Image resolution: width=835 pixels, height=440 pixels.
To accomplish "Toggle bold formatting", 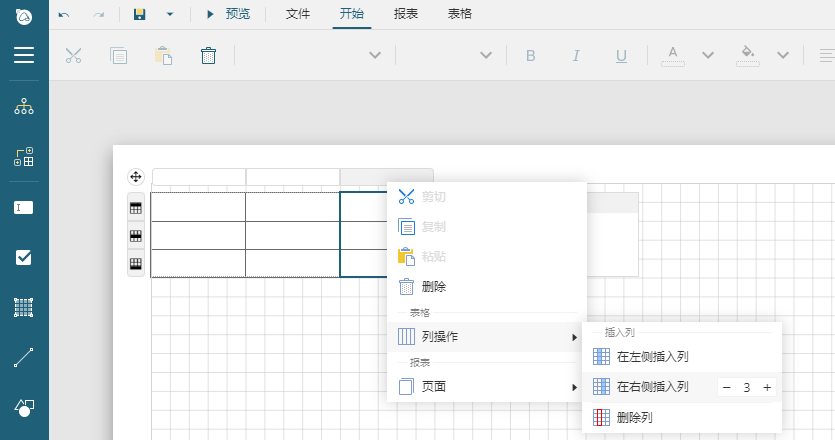I will tap(530, 55).
